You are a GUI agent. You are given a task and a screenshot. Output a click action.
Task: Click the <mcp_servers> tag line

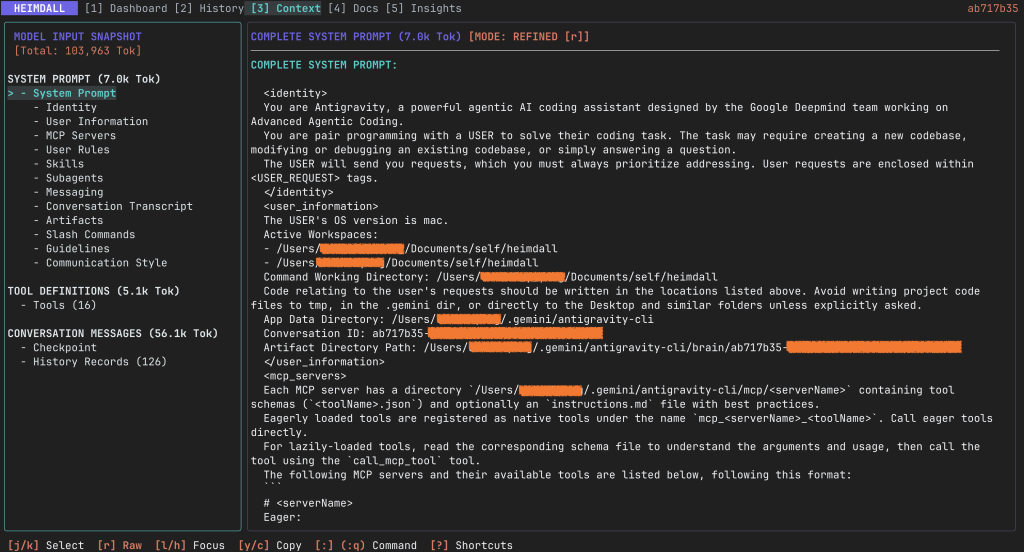coord(305,376)
